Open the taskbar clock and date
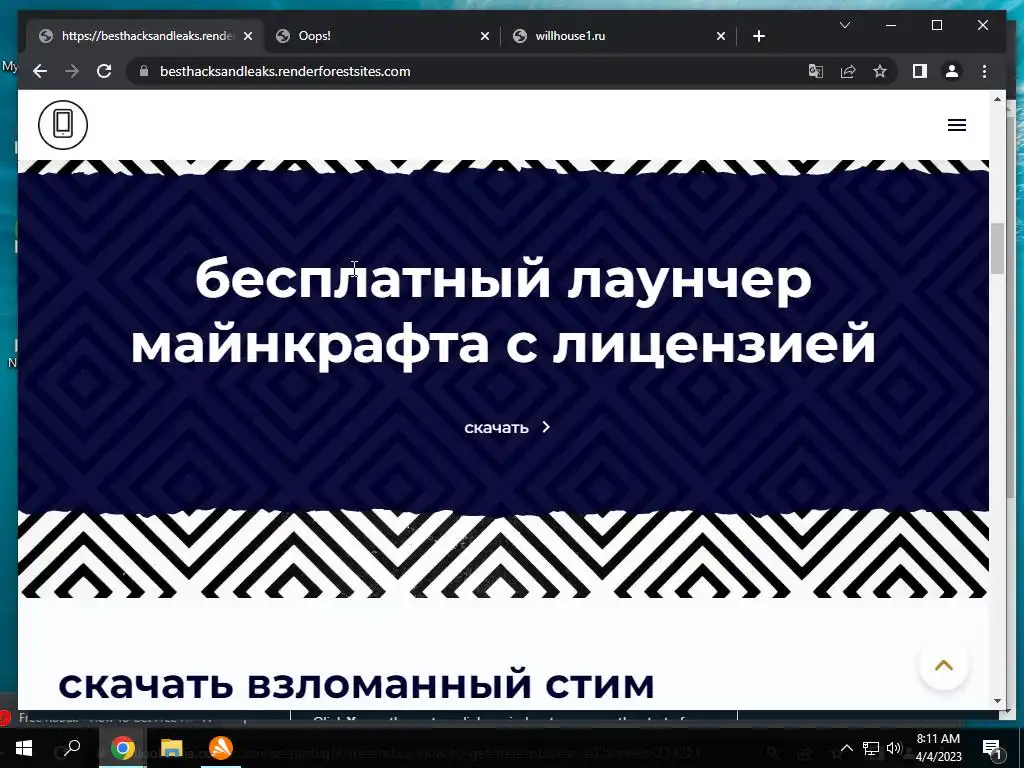Screen dimensions: 1024x768 (x=938, y=748)
